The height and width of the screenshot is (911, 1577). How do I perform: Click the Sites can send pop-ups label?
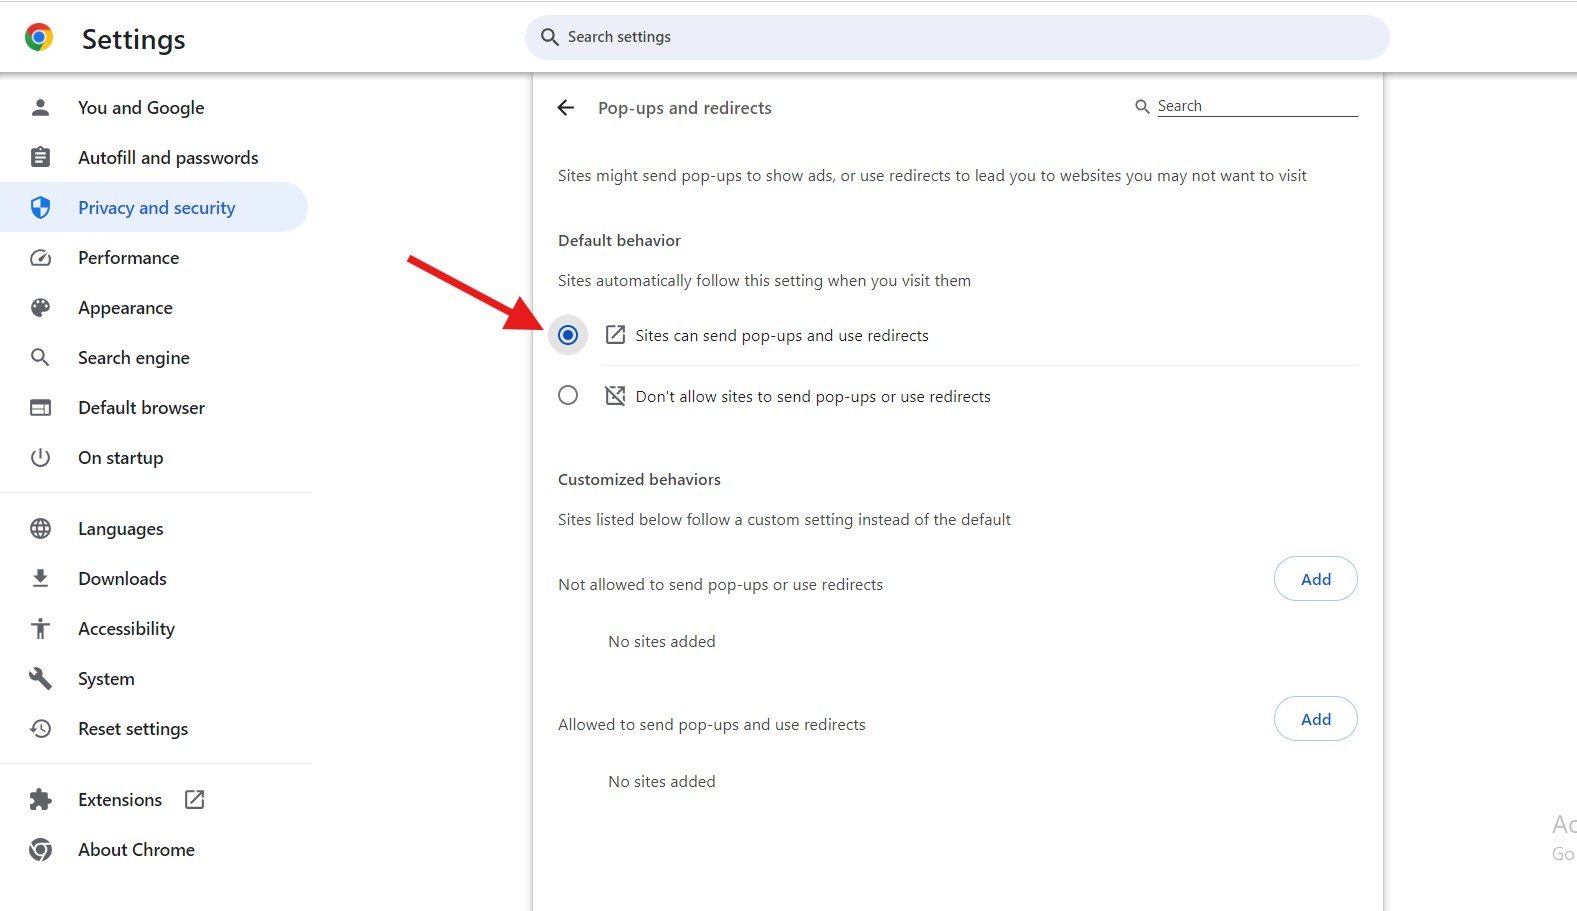pyautogui.click(x=782, y=336)
